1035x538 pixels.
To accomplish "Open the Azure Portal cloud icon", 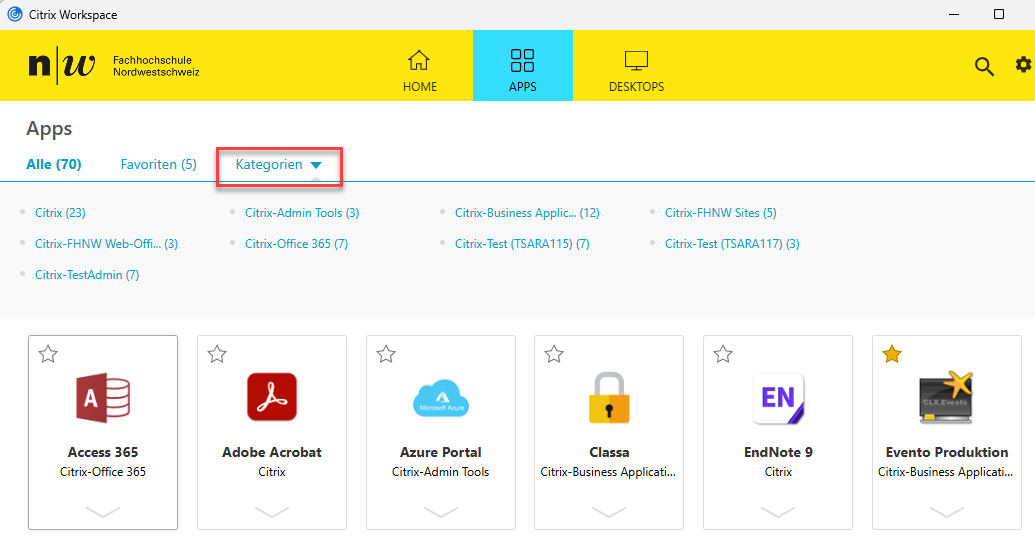I will (441, 397).
